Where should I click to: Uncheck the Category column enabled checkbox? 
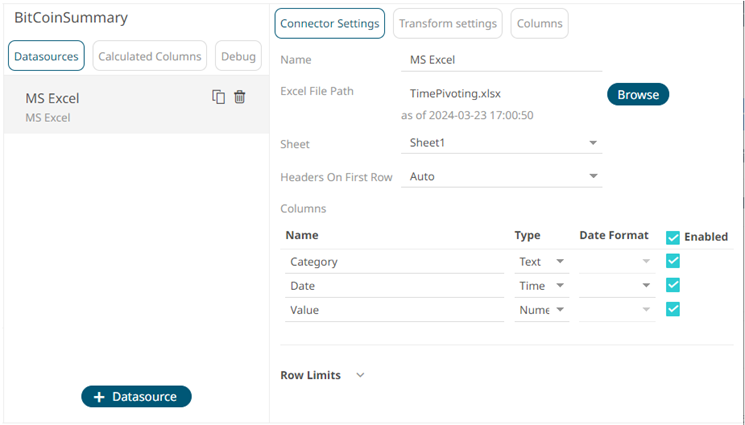pos(673,261)
